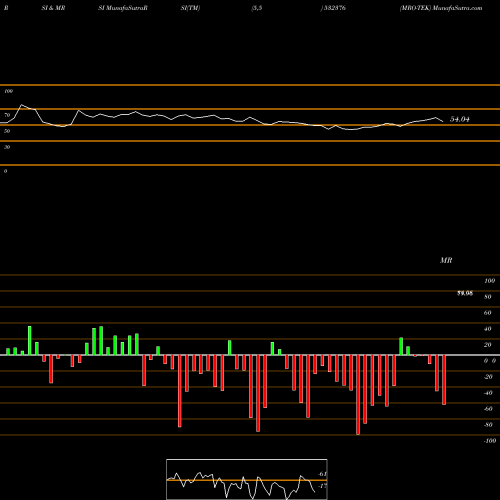Open the mini RSI thumbnail chart
The width and height of the screenshot is (500, 500).
[x=247, y=479]
